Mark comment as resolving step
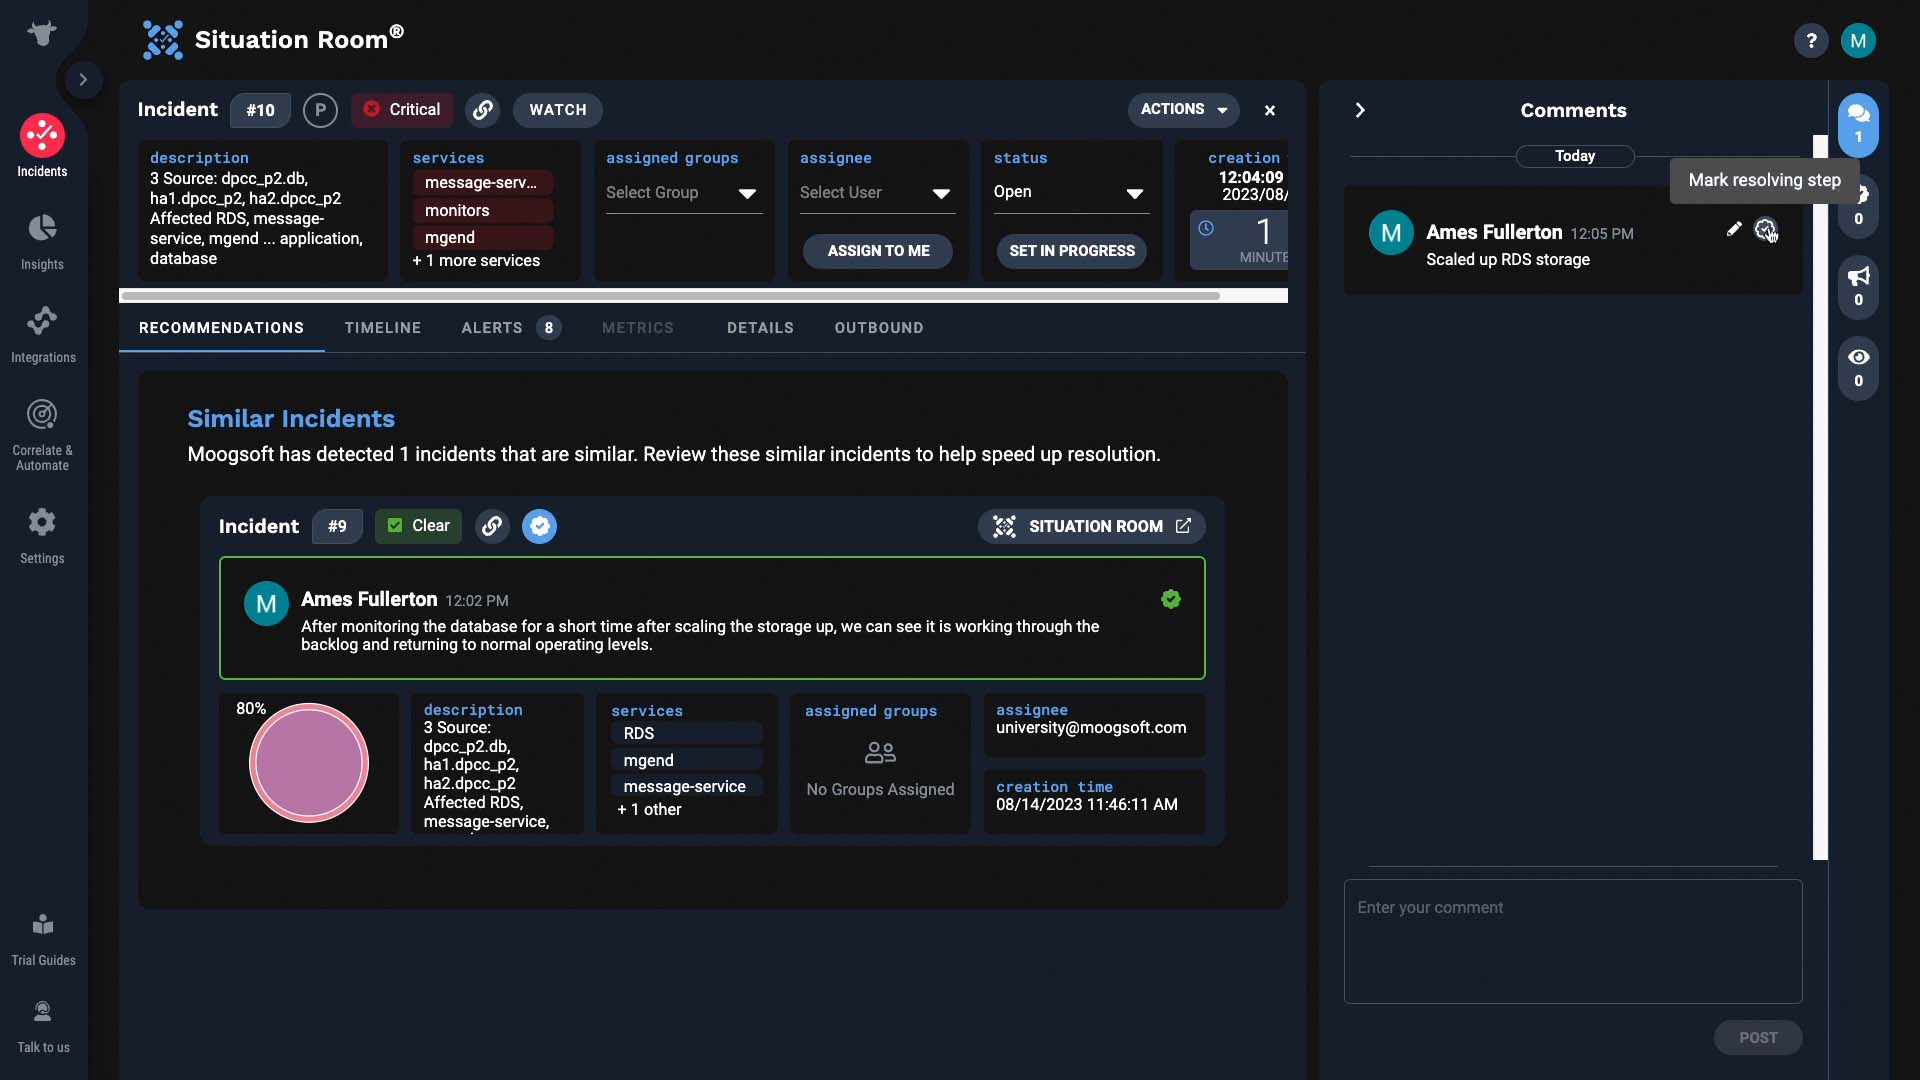This screenshot has height=1080, width=1920. pos(1766,230)
